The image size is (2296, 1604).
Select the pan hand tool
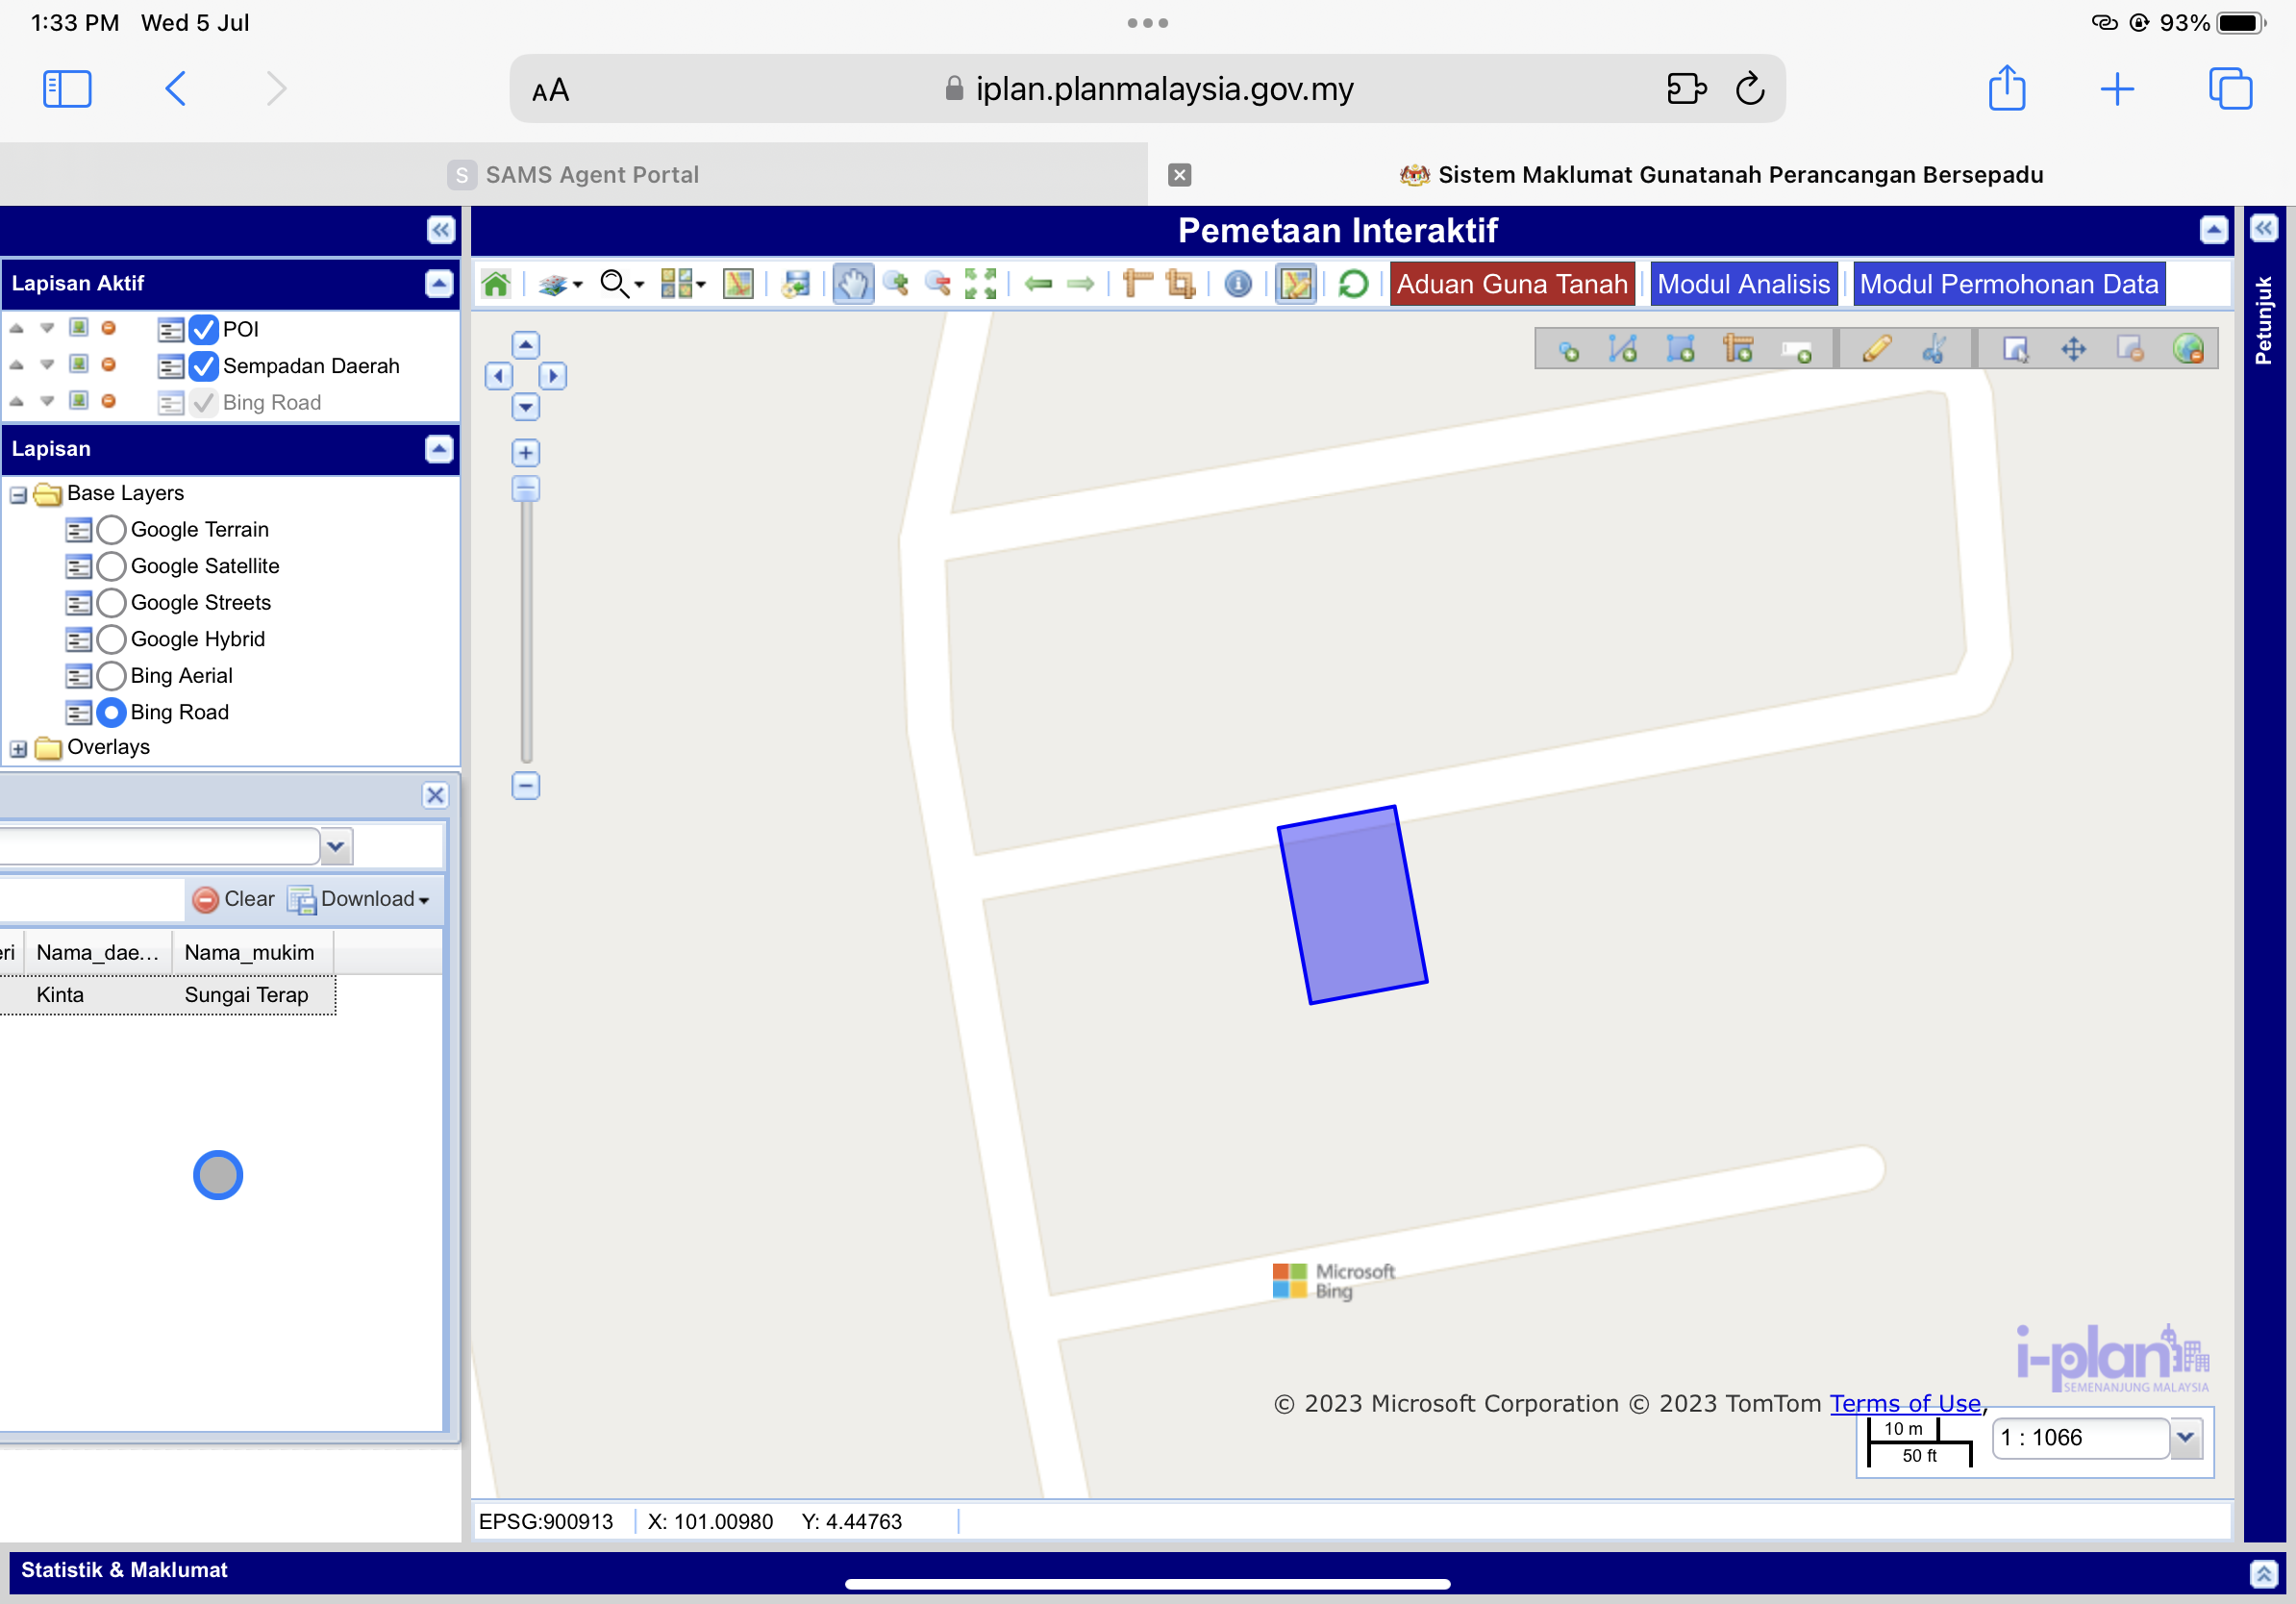point(852,284)
